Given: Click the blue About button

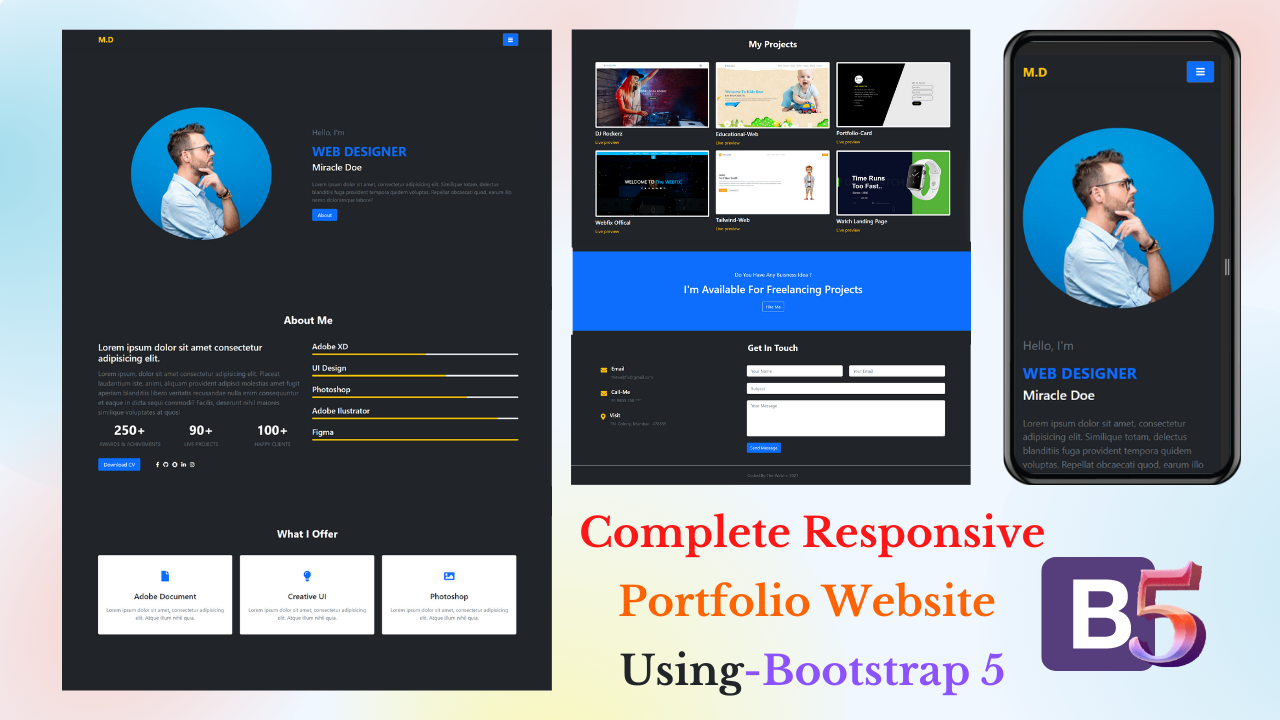Looking at the screenshot, I should tap(324, 215).
